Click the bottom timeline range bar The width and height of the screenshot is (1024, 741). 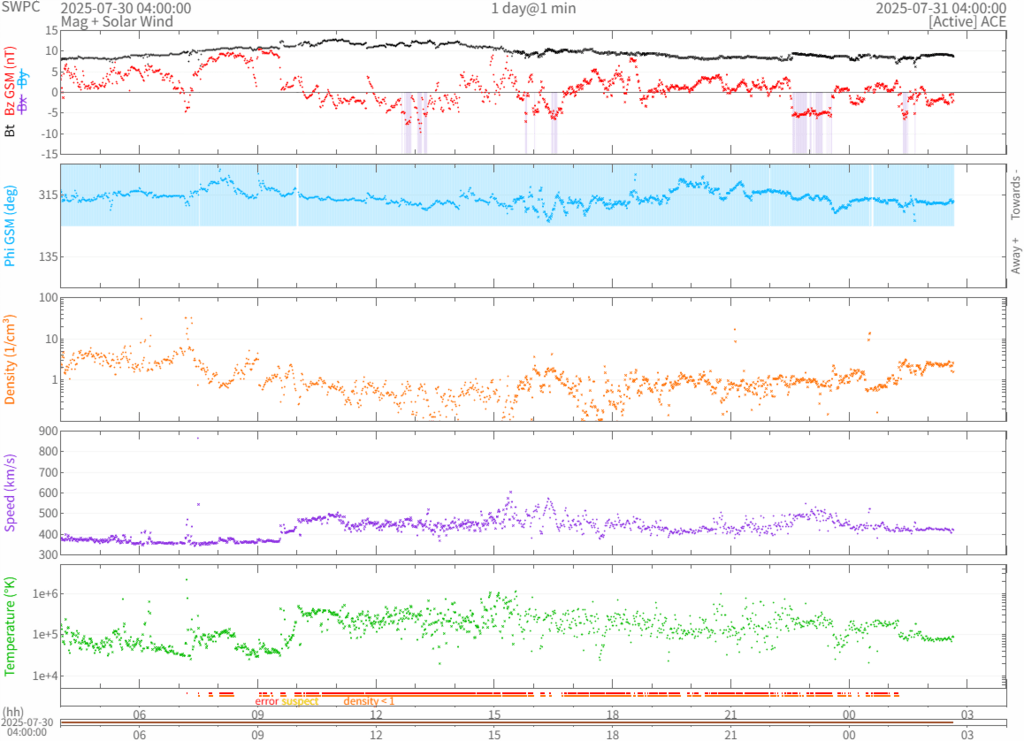pos(507,722)
